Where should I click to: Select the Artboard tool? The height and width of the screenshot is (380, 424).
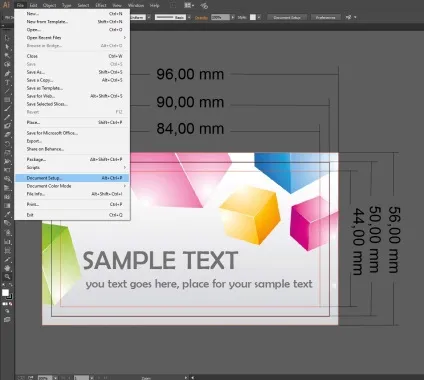pos(7,250)
